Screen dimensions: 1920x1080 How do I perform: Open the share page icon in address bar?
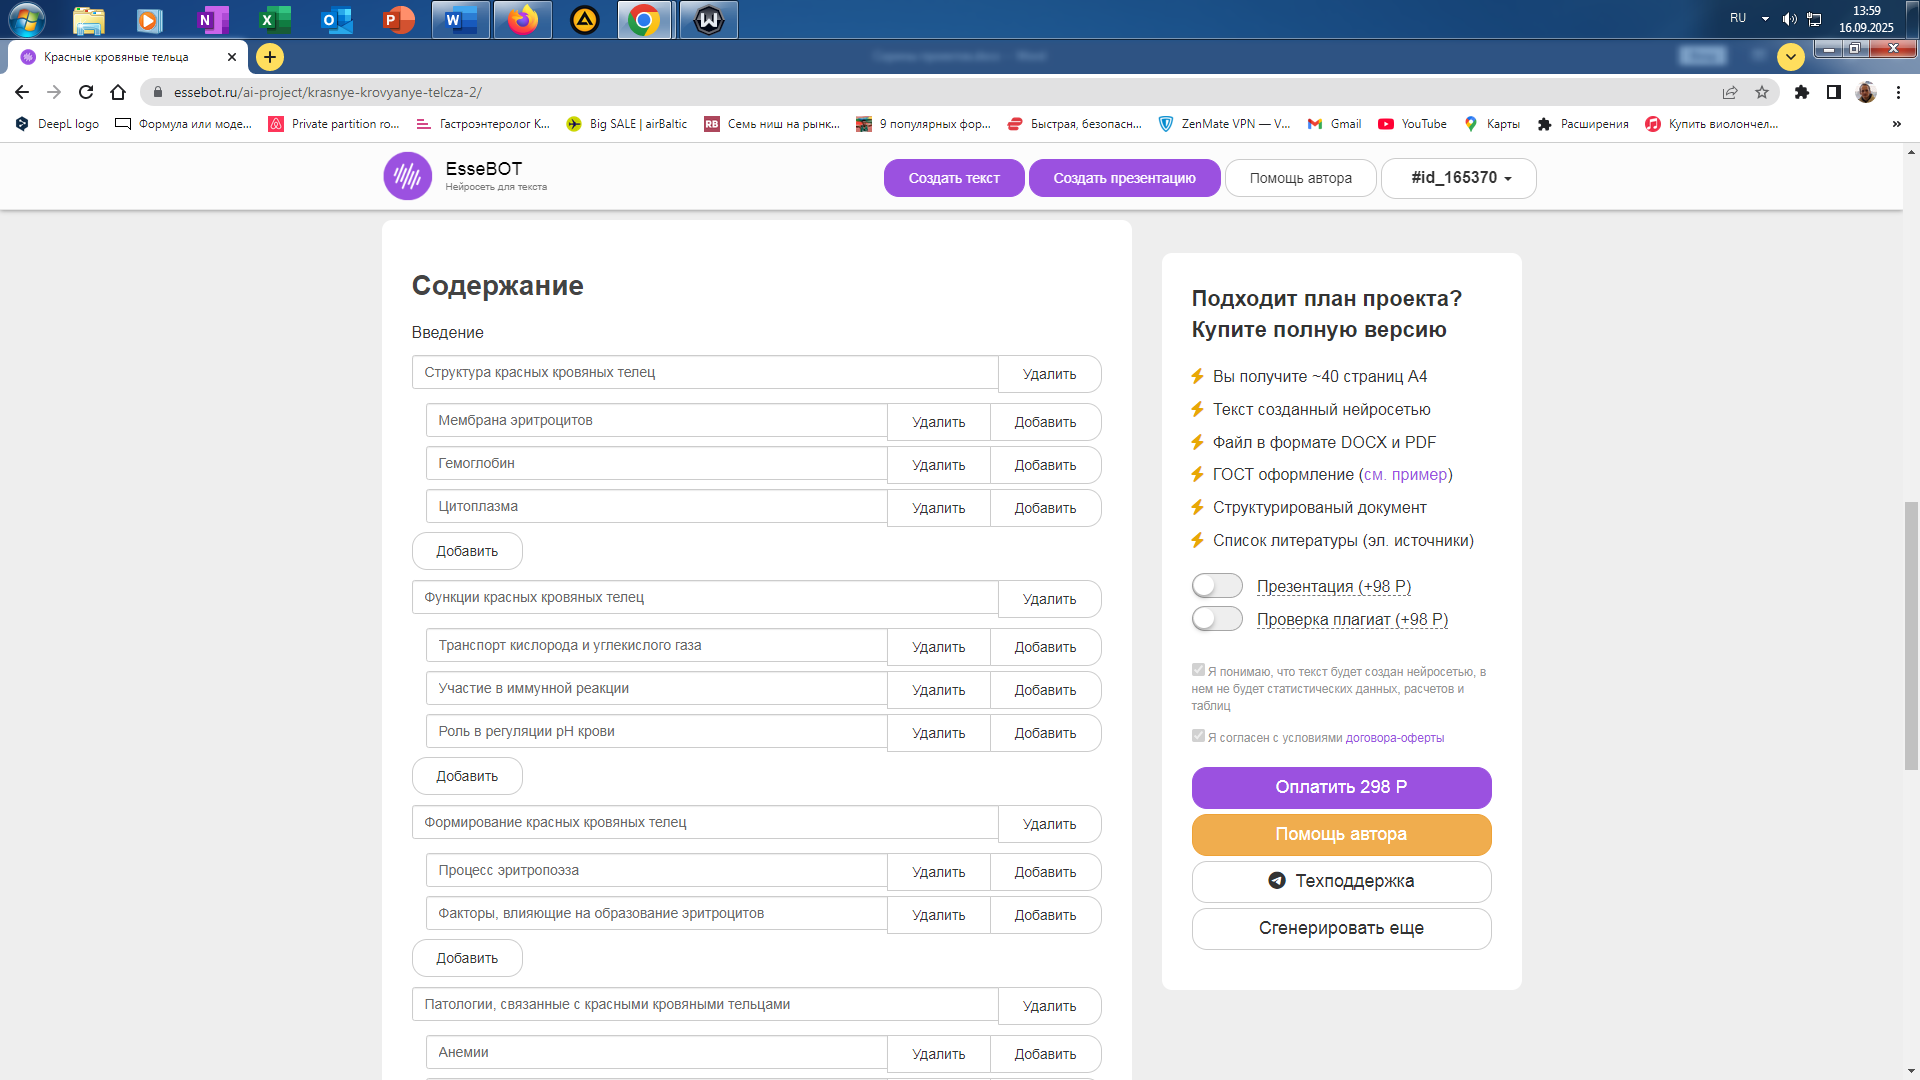point(1730,92)
